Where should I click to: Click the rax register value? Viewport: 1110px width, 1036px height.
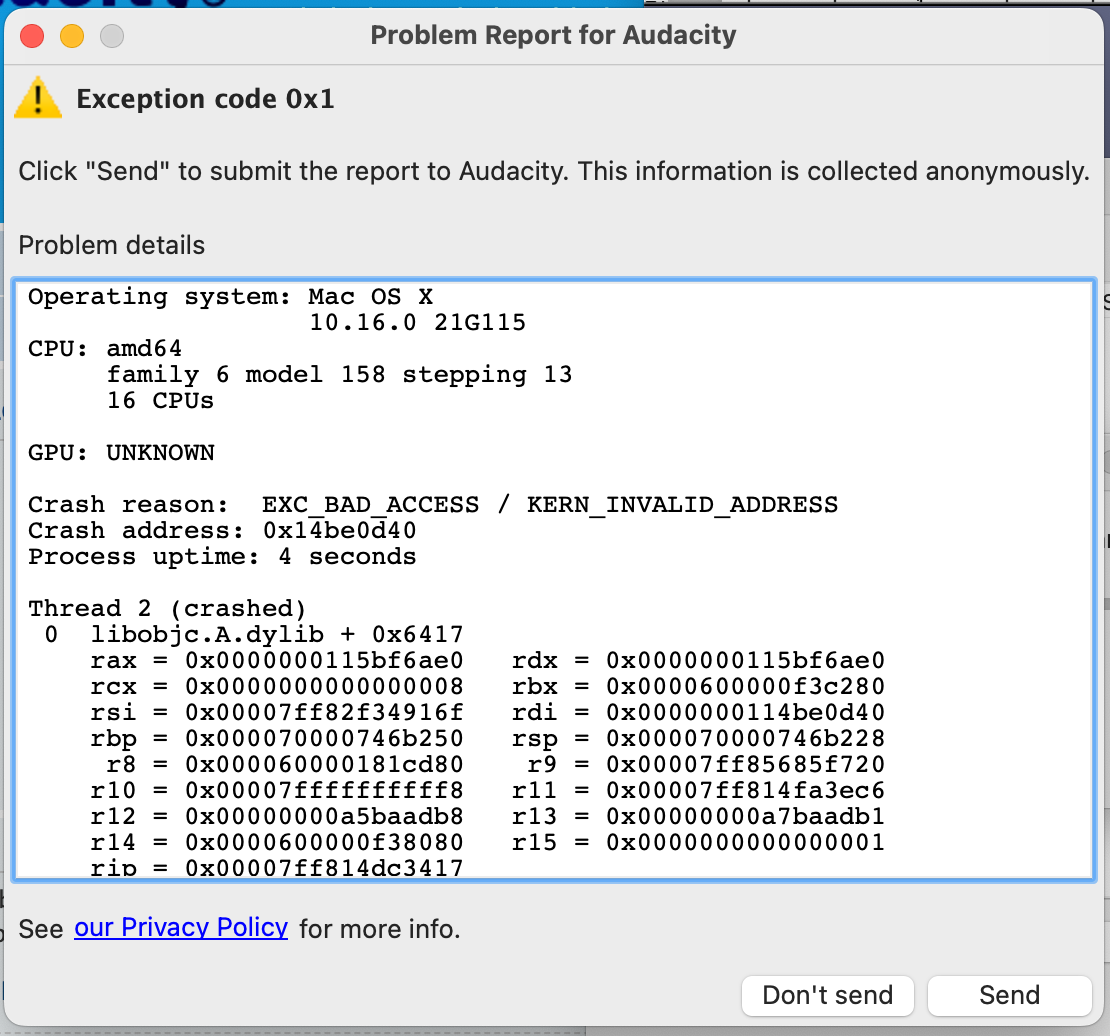[x=324, y=661]
